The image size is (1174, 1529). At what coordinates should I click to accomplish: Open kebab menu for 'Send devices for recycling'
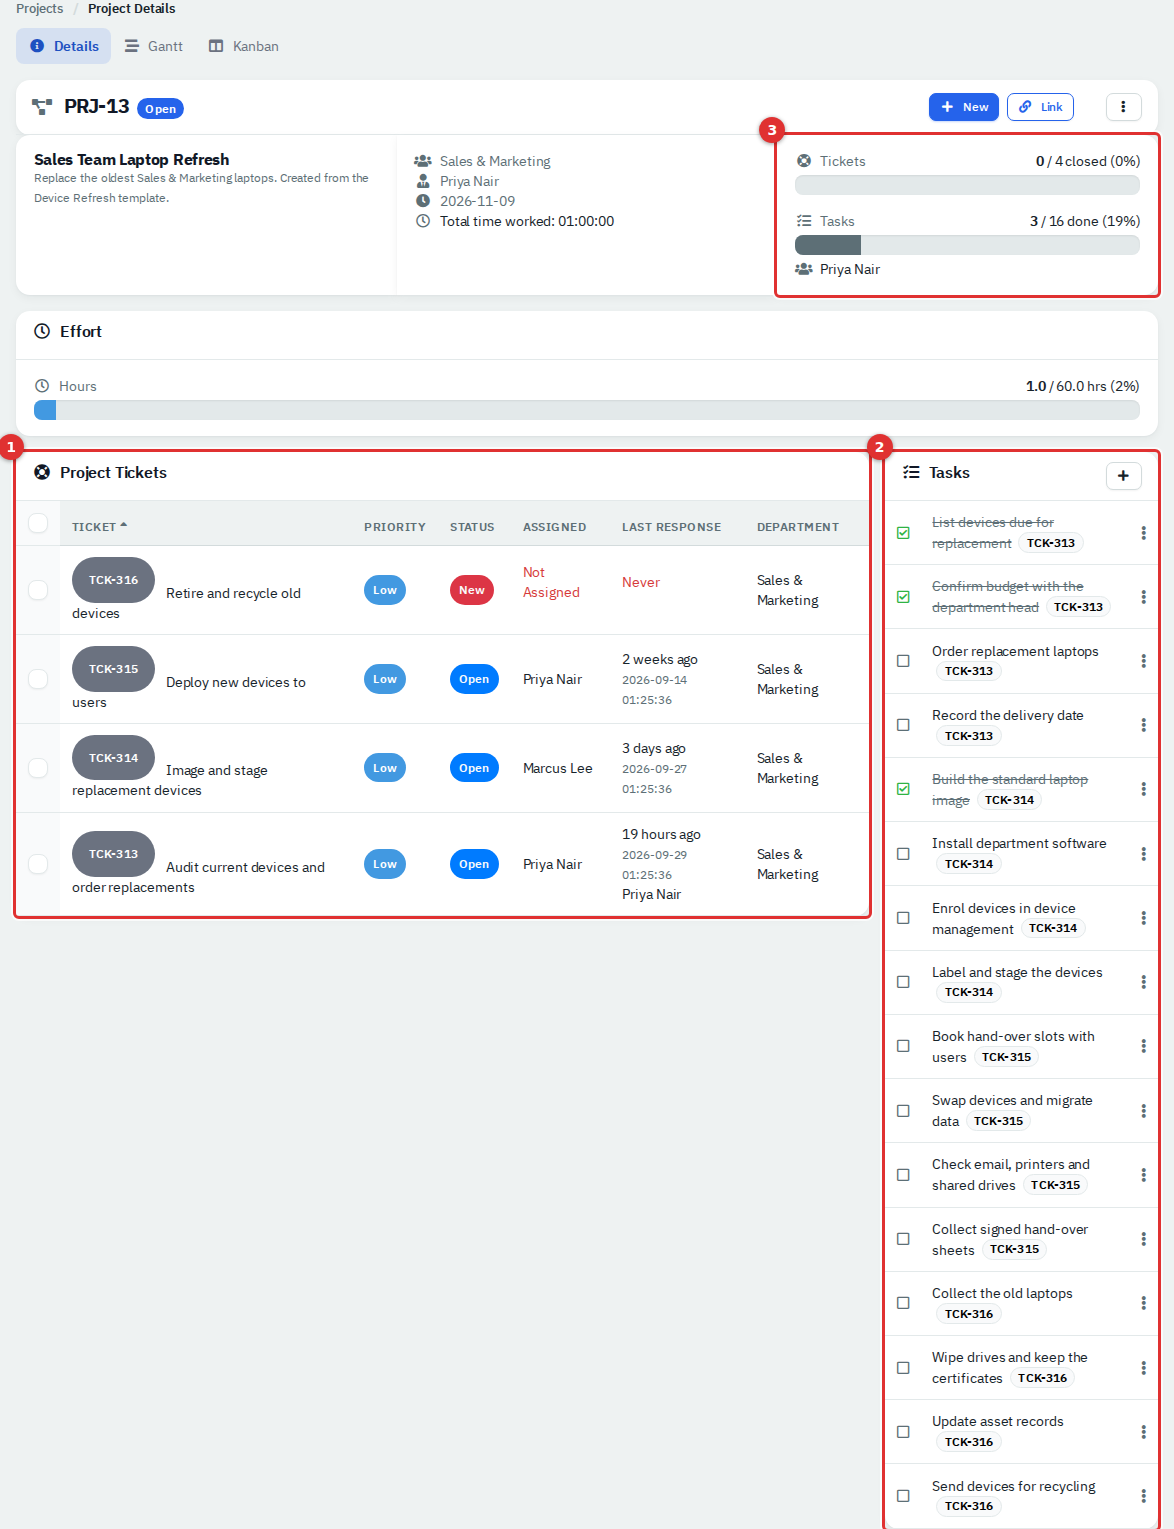tap(1143, 1496)
